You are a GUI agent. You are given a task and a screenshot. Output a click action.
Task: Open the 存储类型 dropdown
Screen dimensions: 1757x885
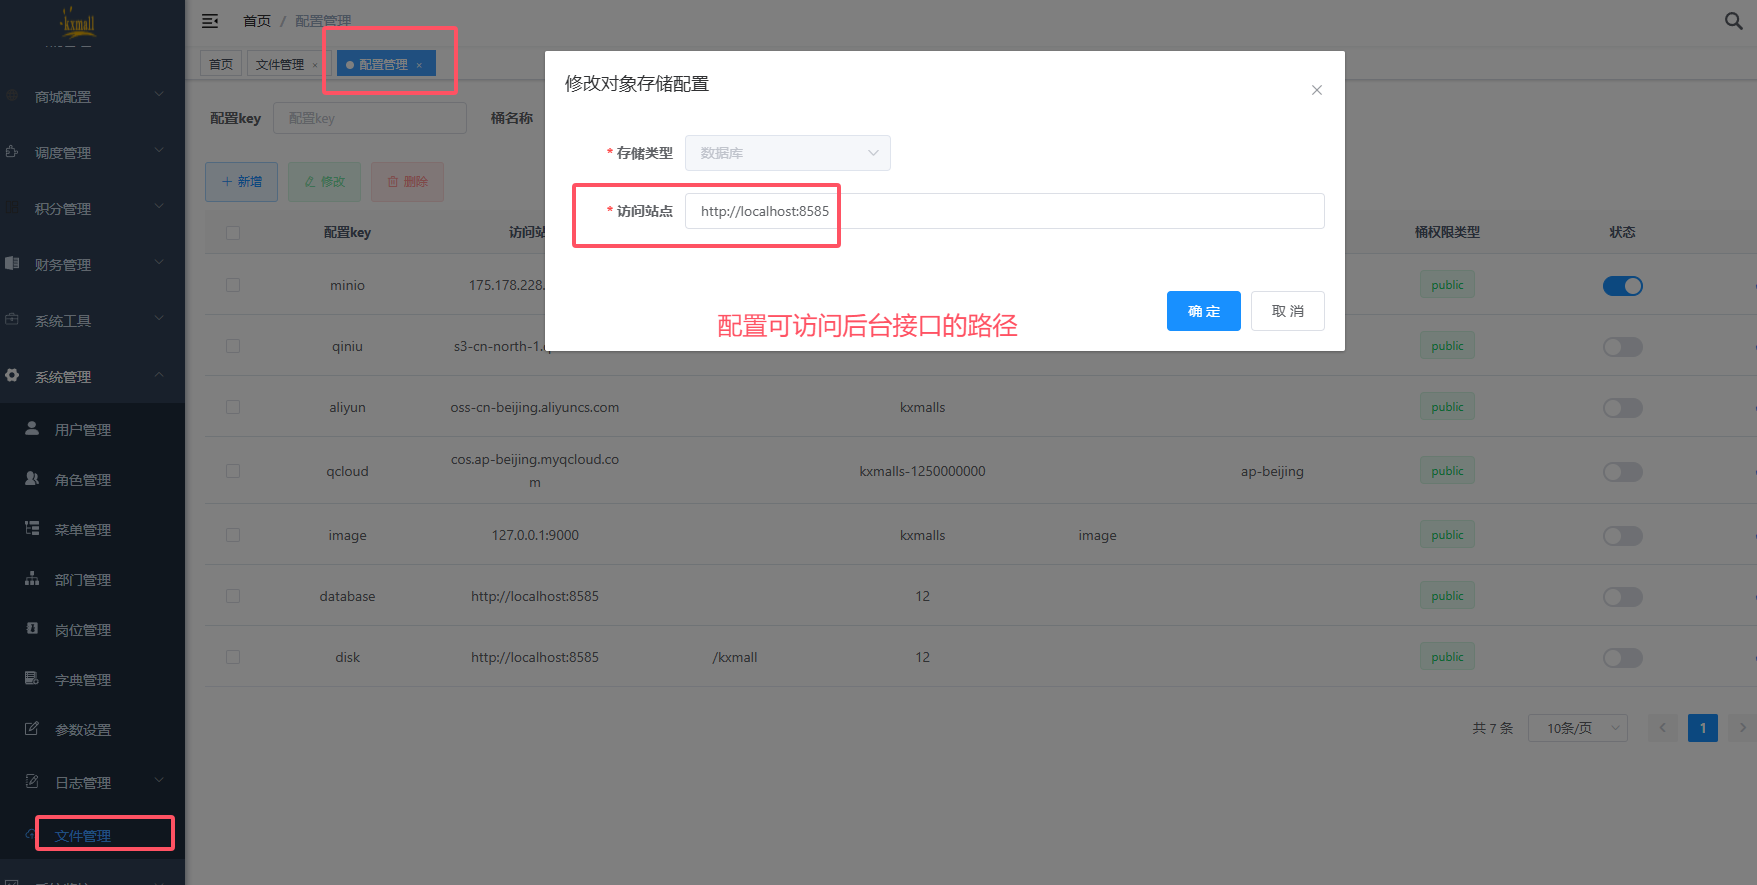click(787, 153)
